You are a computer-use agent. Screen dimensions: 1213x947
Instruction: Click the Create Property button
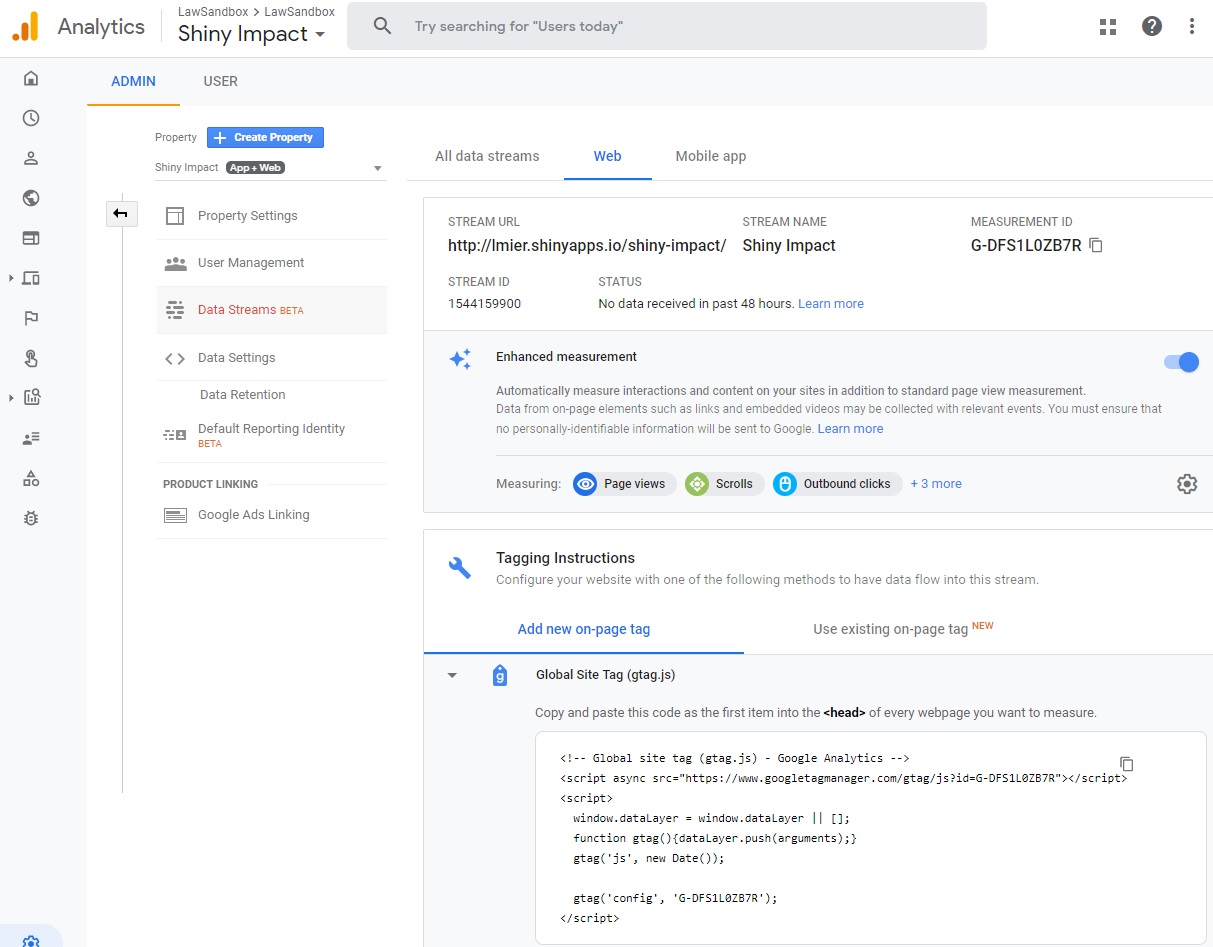(x=265, y=138)
